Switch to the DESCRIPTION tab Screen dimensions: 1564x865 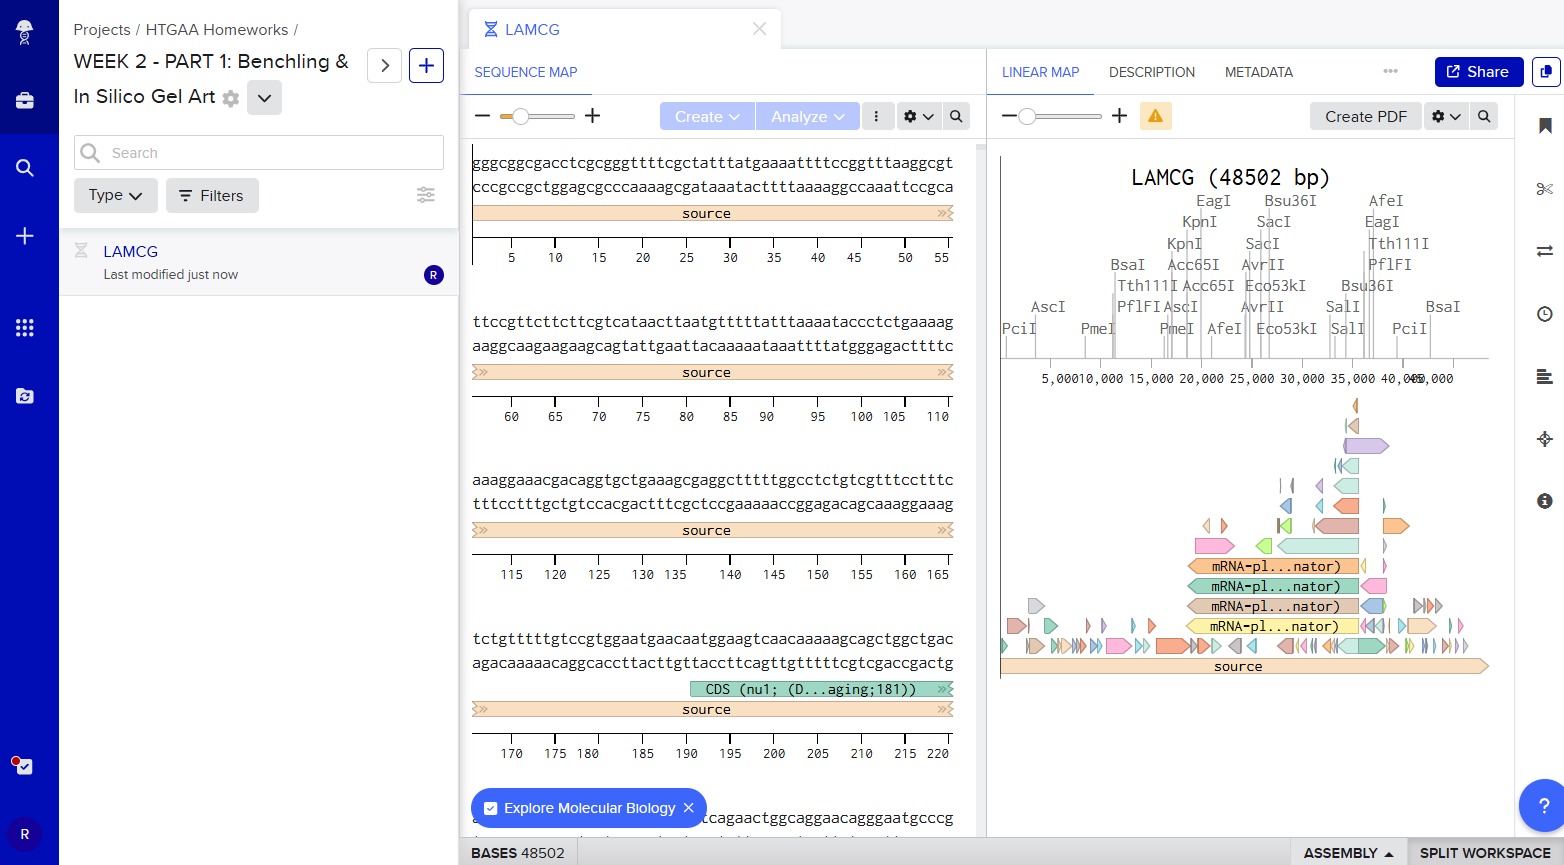[x=1151, y=72]
